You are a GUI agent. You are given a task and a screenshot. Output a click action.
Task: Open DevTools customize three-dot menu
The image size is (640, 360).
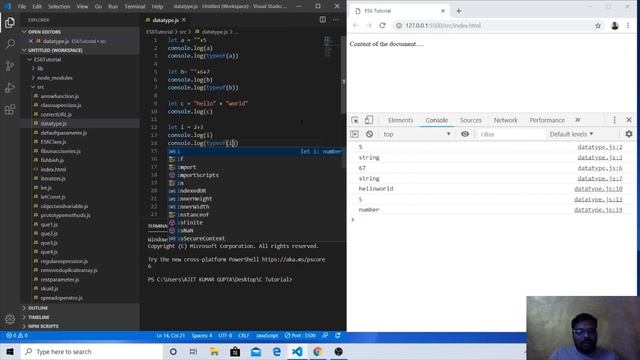click(x=614, y=120)
